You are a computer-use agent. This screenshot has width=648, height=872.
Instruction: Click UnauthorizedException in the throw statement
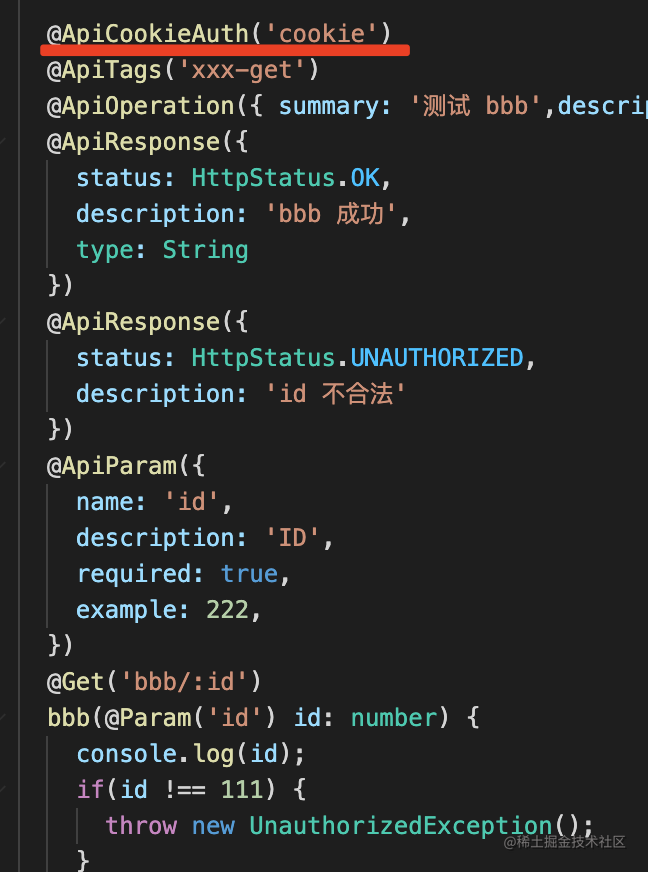click(400, 826)
